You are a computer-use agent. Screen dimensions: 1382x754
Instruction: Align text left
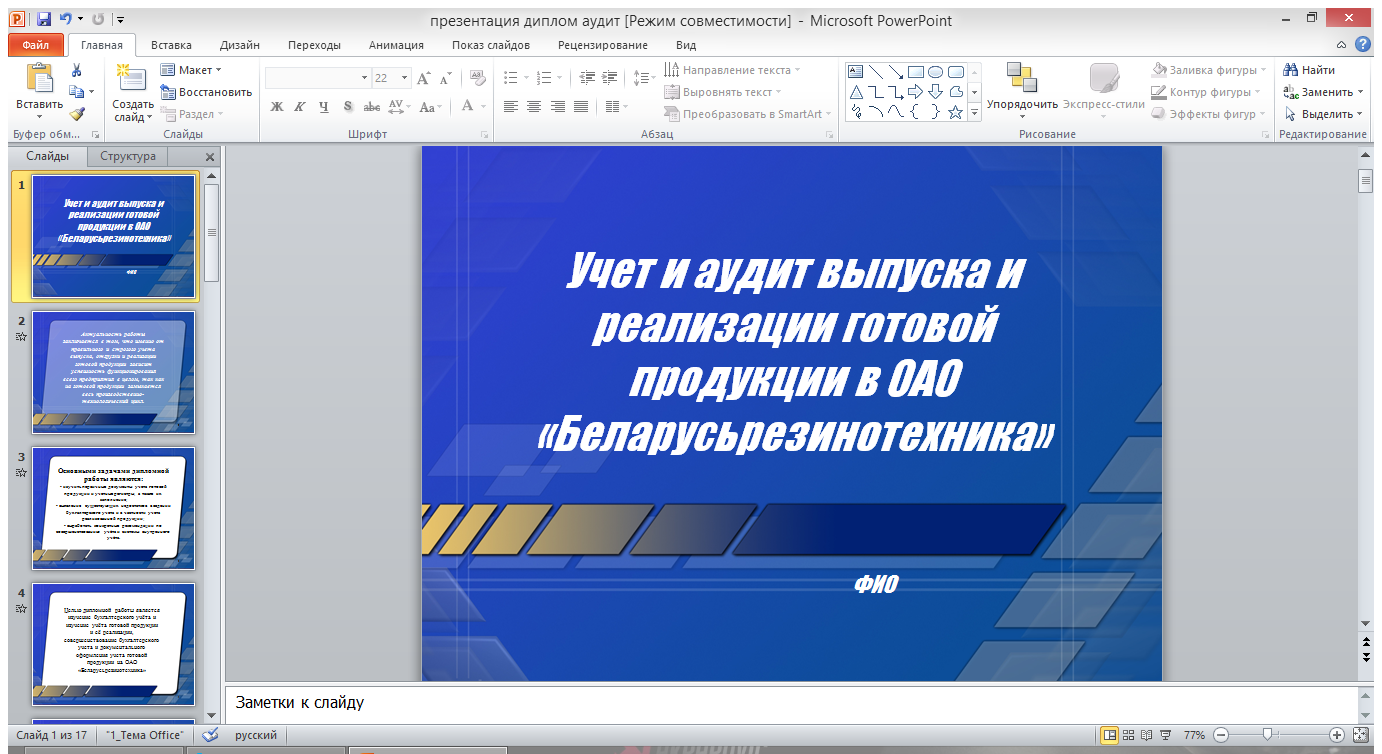tap(511, 107)
